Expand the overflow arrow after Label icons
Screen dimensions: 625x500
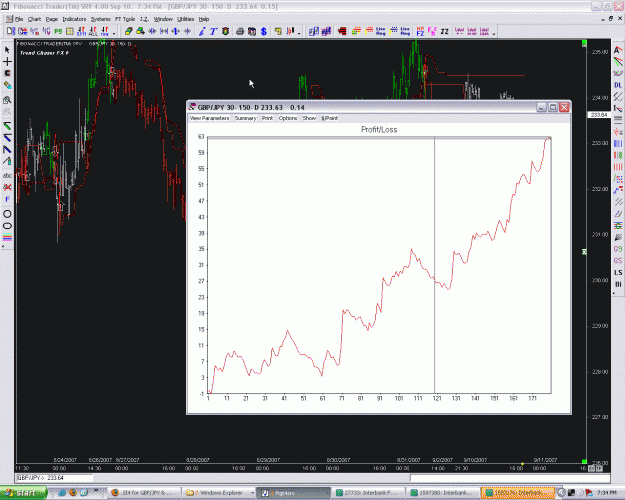pyautogui.click(x=494, y=33)
